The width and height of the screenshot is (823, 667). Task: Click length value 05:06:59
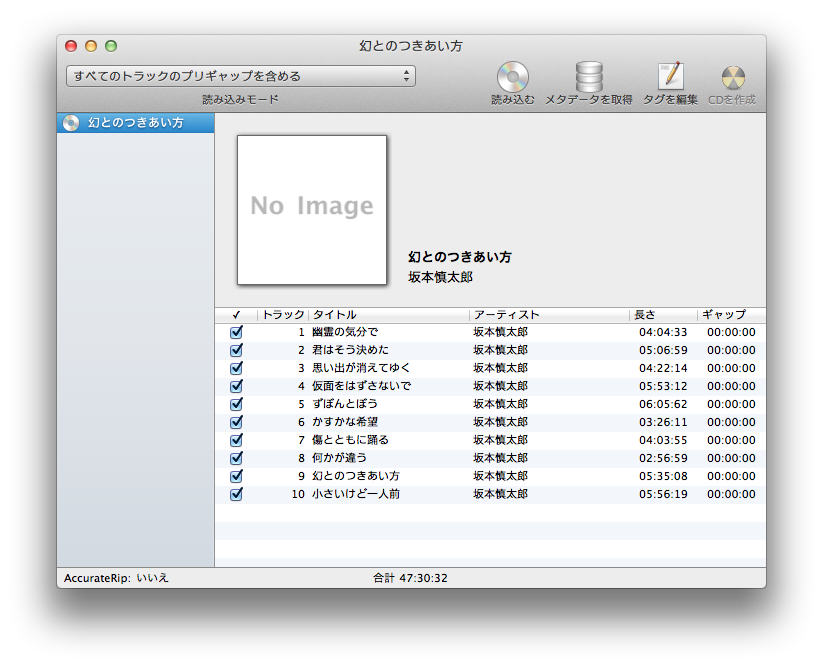click(663, 350)
